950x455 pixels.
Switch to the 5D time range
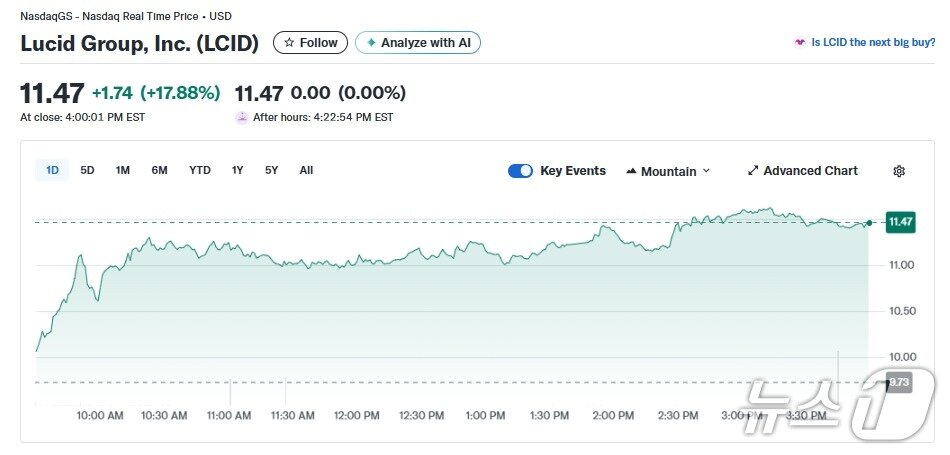point(87,170)
